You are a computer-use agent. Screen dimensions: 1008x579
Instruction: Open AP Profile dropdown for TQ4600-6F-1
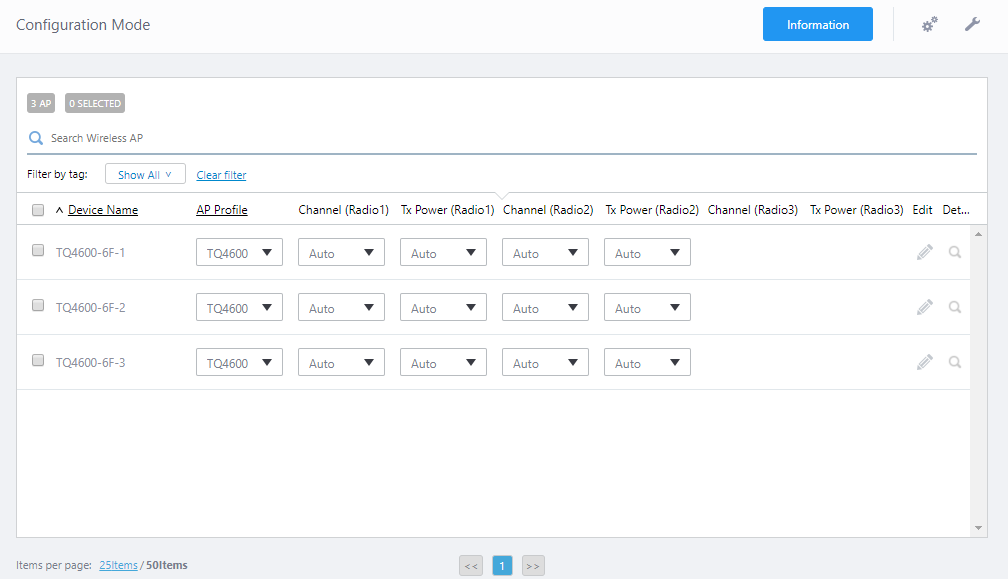coord(239,253)
